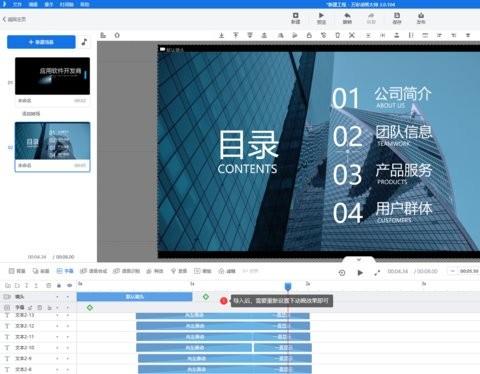Click the blue playhead marker on timeline ruler
This screenshot has height=374, width=480.
(x=288, y=286)
